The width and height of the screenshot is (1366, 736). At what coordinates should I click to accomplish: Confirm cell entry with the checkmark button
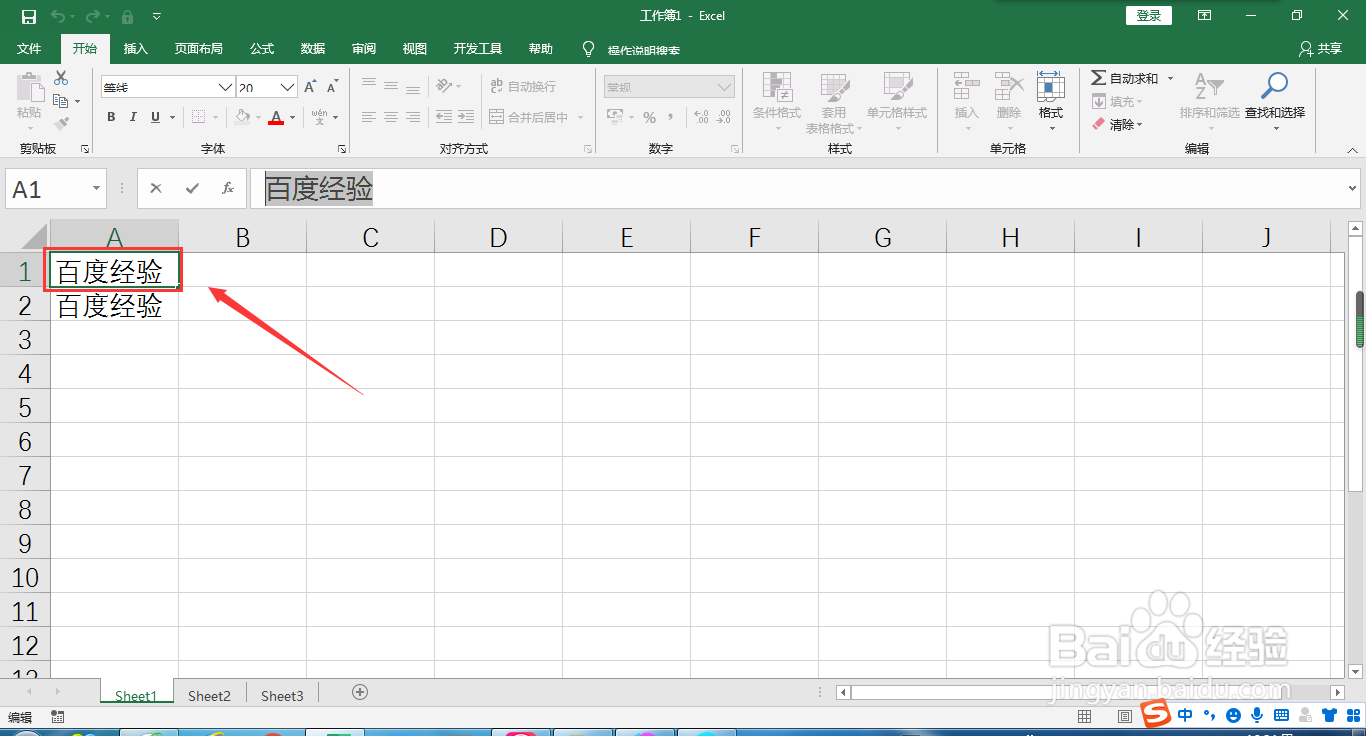point(192,188)
